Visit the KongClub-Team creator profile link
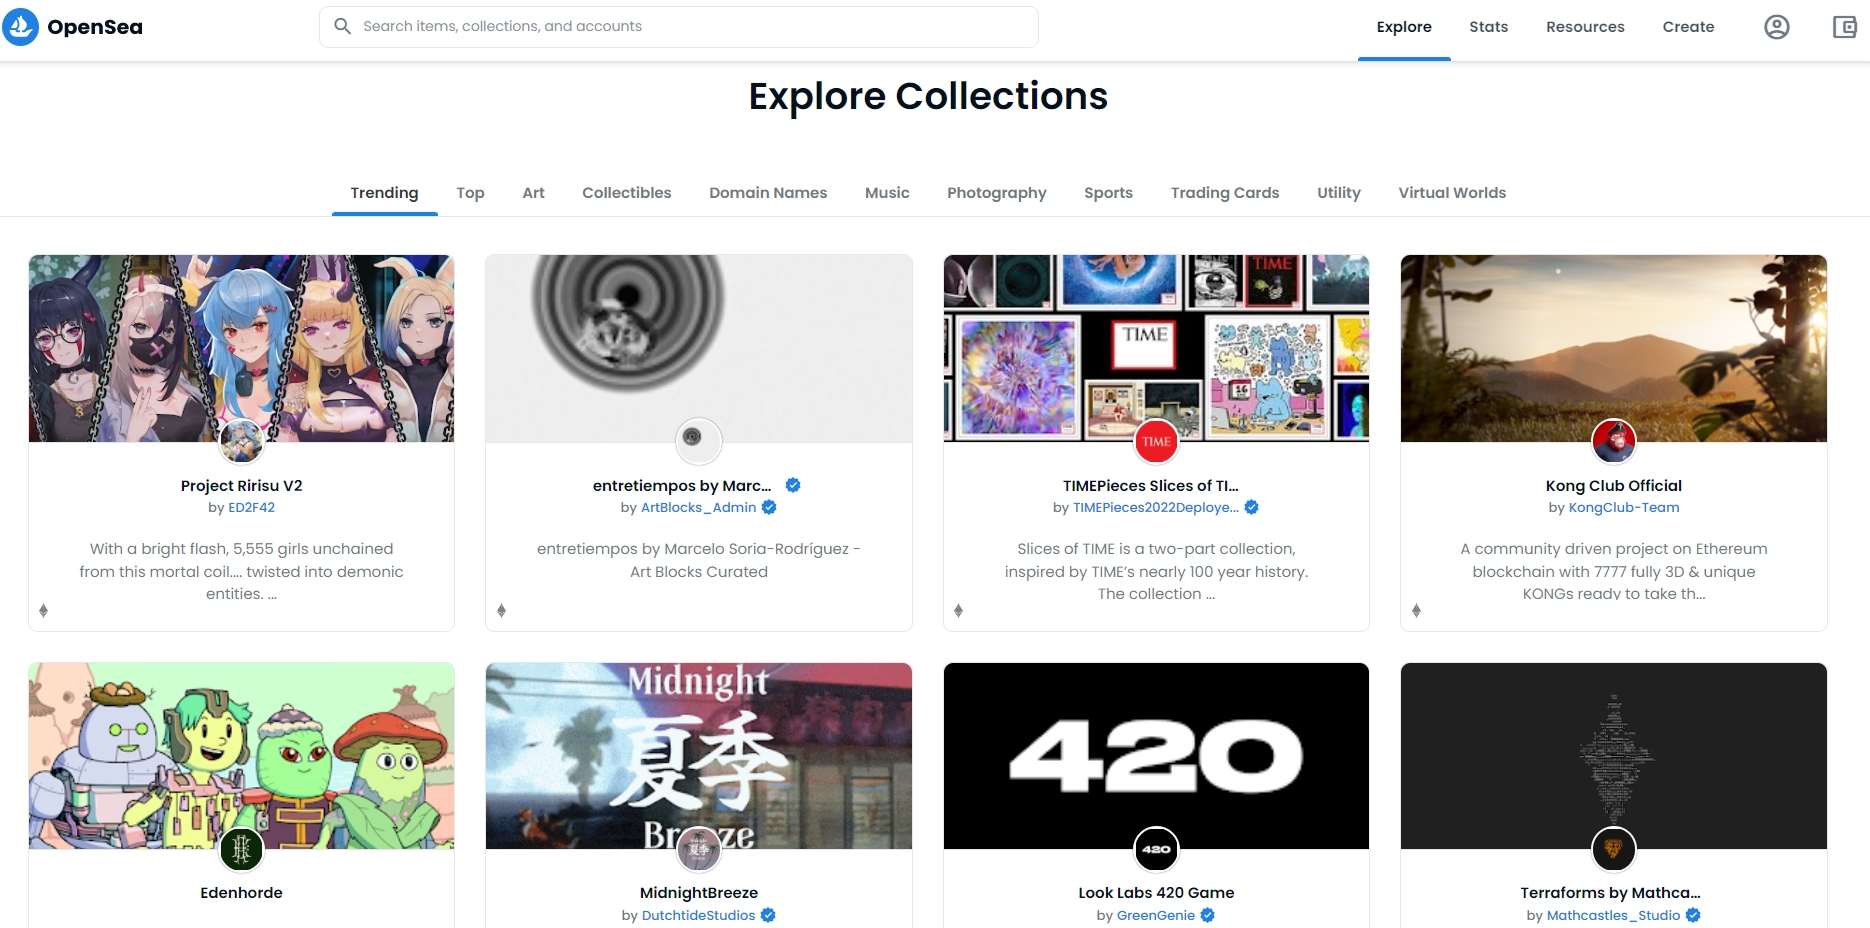The width and height of the screenshot is (1870, 928). (1623, 508)
